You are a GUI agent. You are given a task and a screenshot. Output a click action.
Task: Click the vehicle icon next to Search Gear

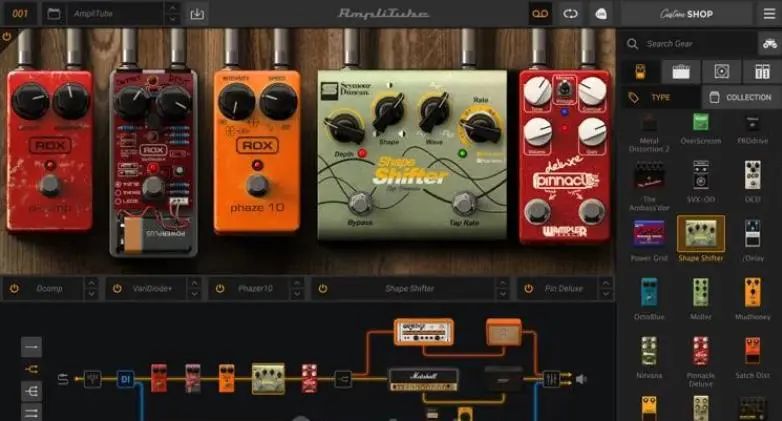[770, 44]
